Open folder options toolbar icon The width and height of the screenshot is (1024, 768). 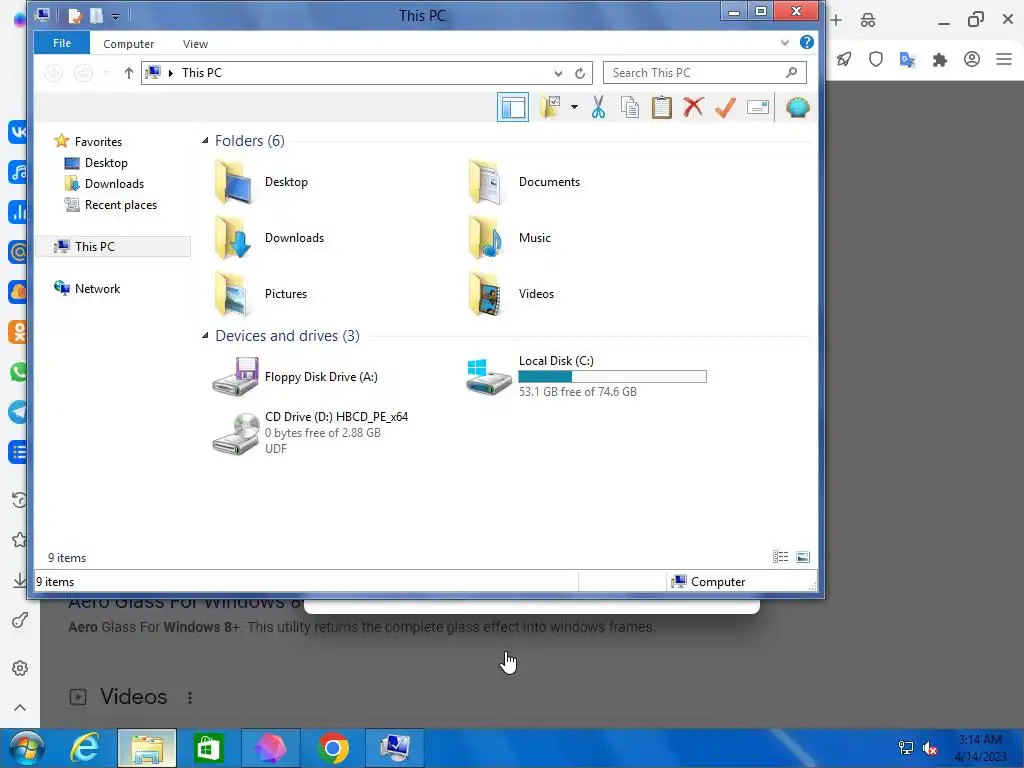(x=551, y=107)
